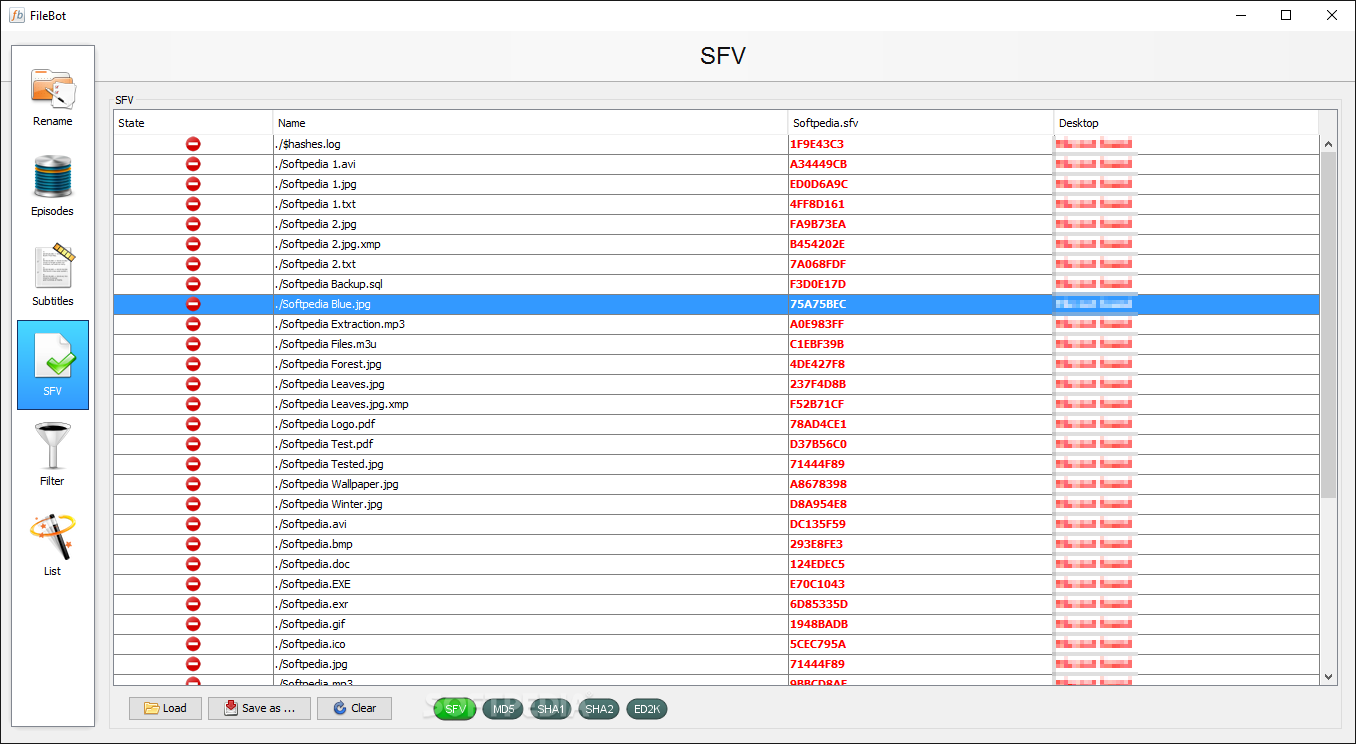Click checksum value 5CEC795A

click(818, 644)
